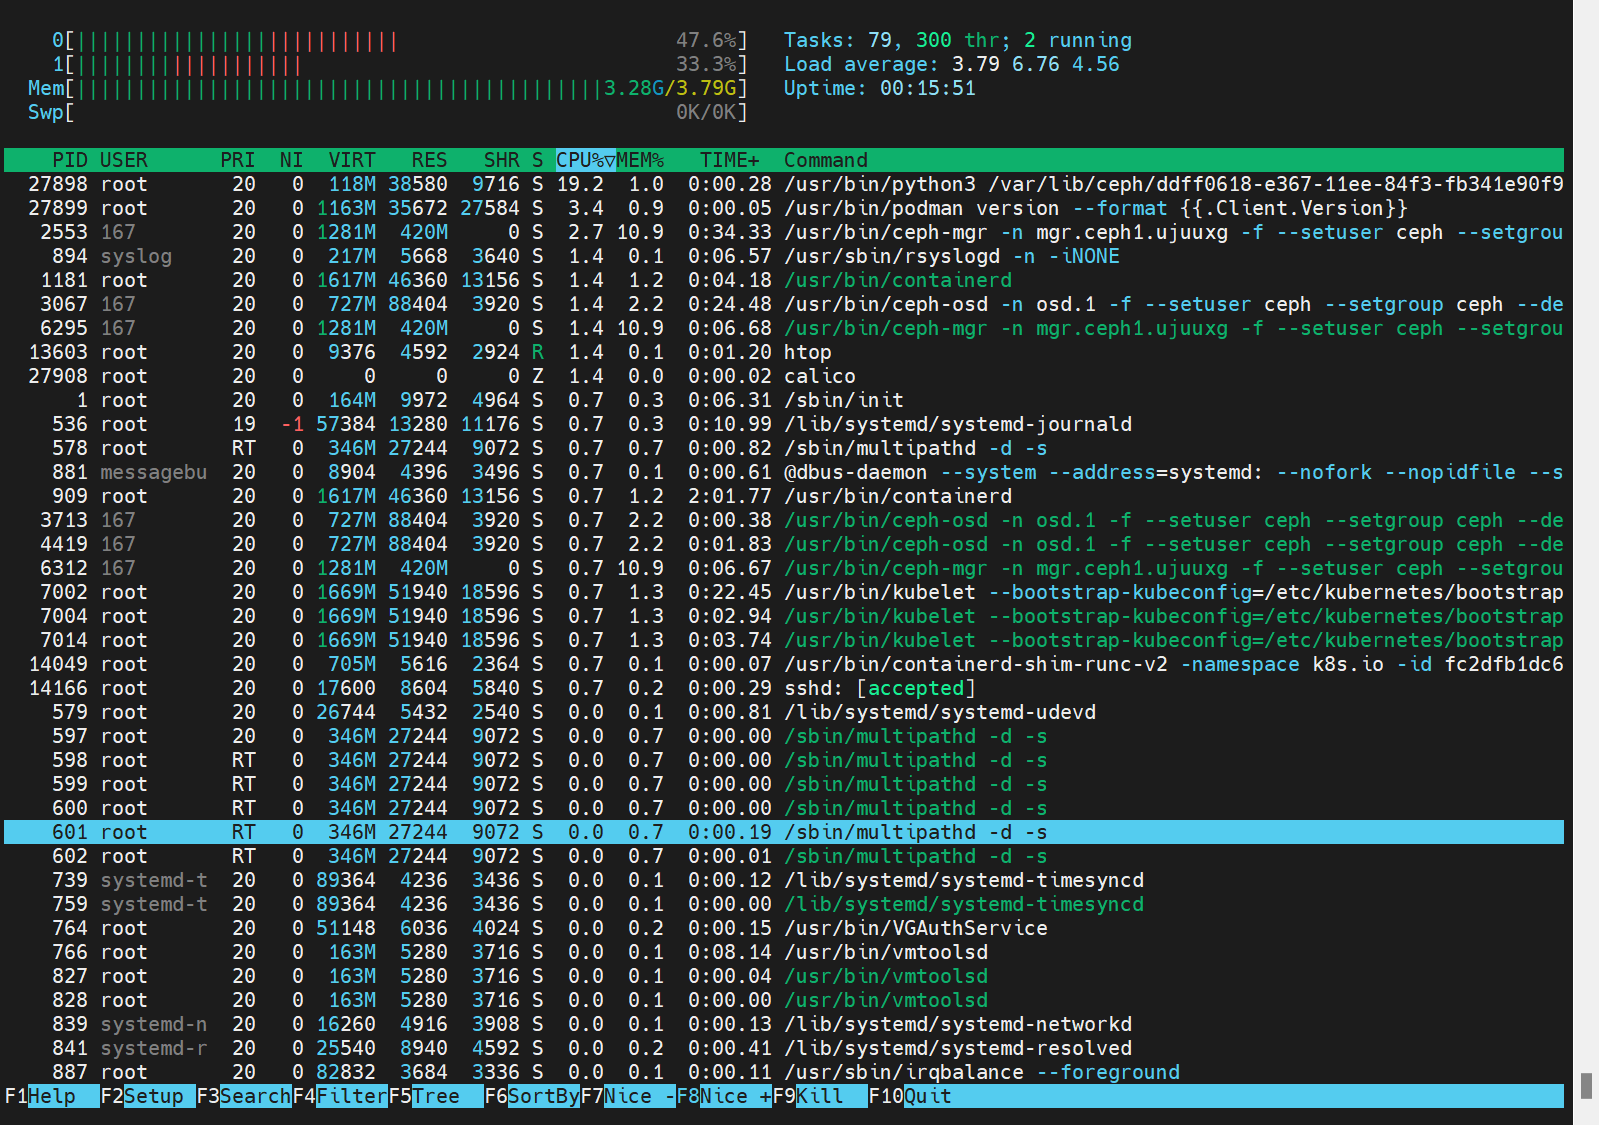The width and height of the screenshot is (1599, 1125).
Task: Click F9 Kill
Action: 820,1096
